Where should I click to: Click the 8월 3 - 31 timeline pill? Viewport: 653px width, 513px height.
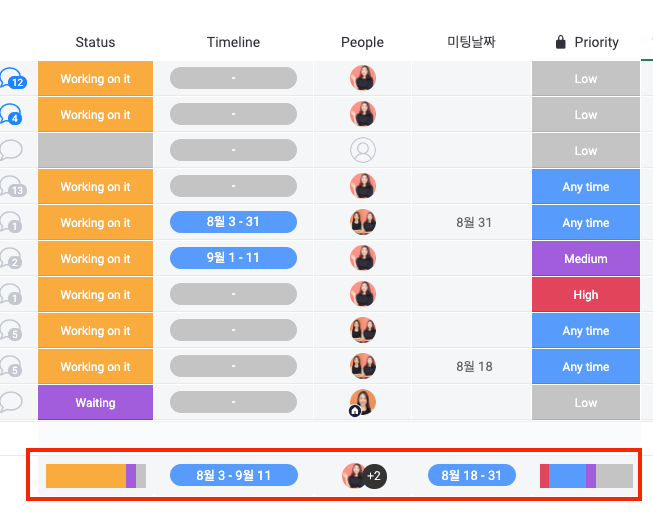233,222
